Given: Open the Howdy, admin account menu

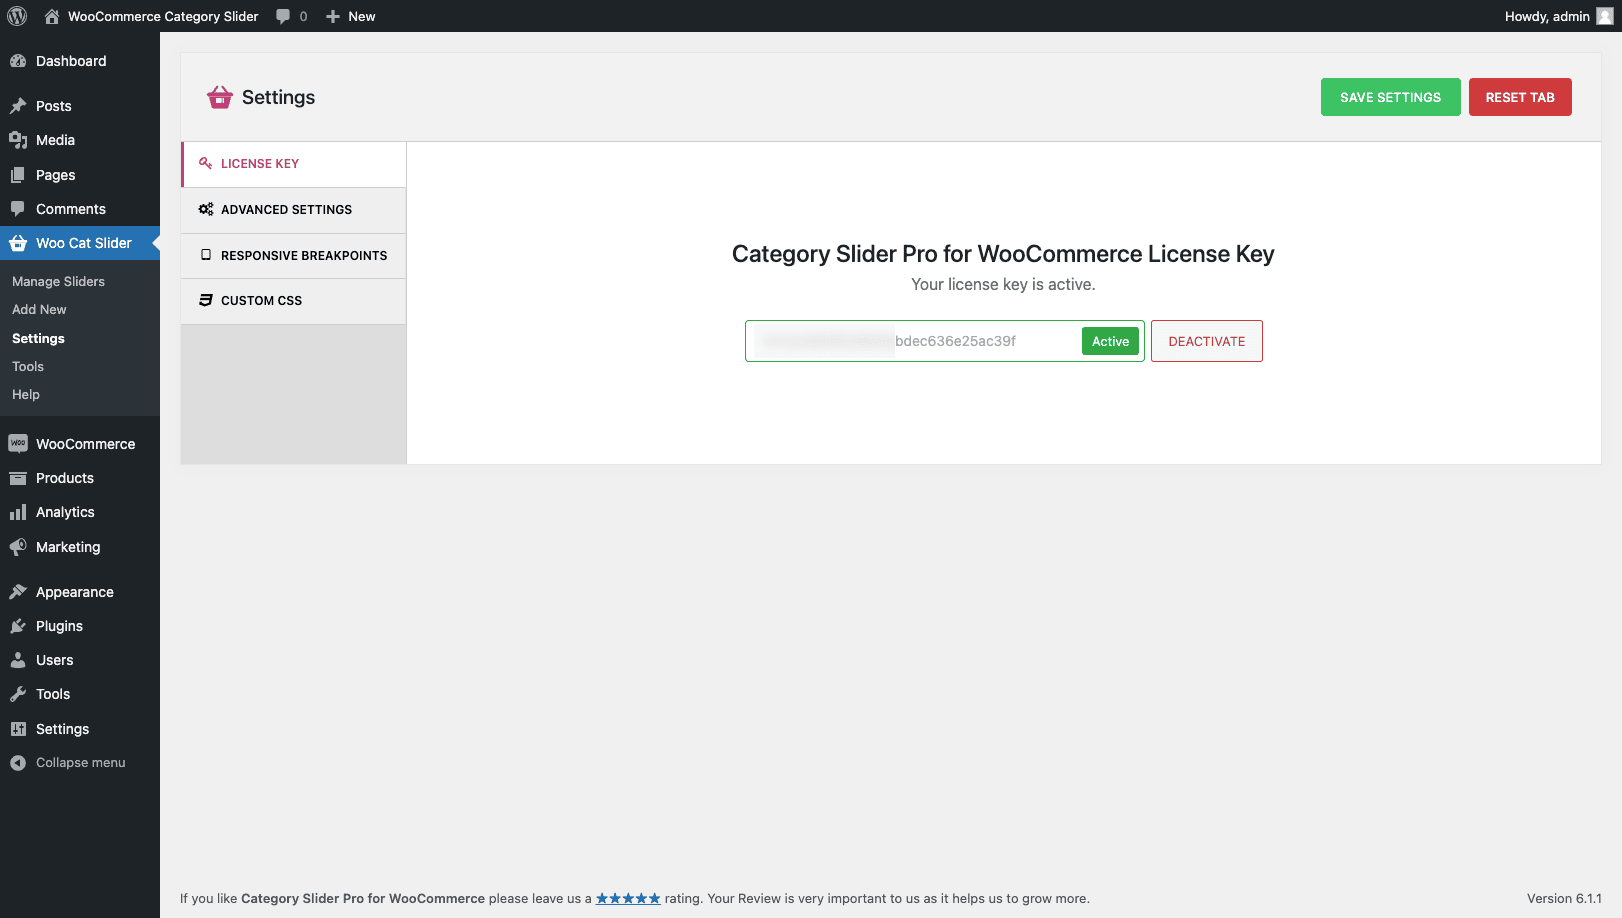Looking at the screenshot, I should coord(1546,16).
